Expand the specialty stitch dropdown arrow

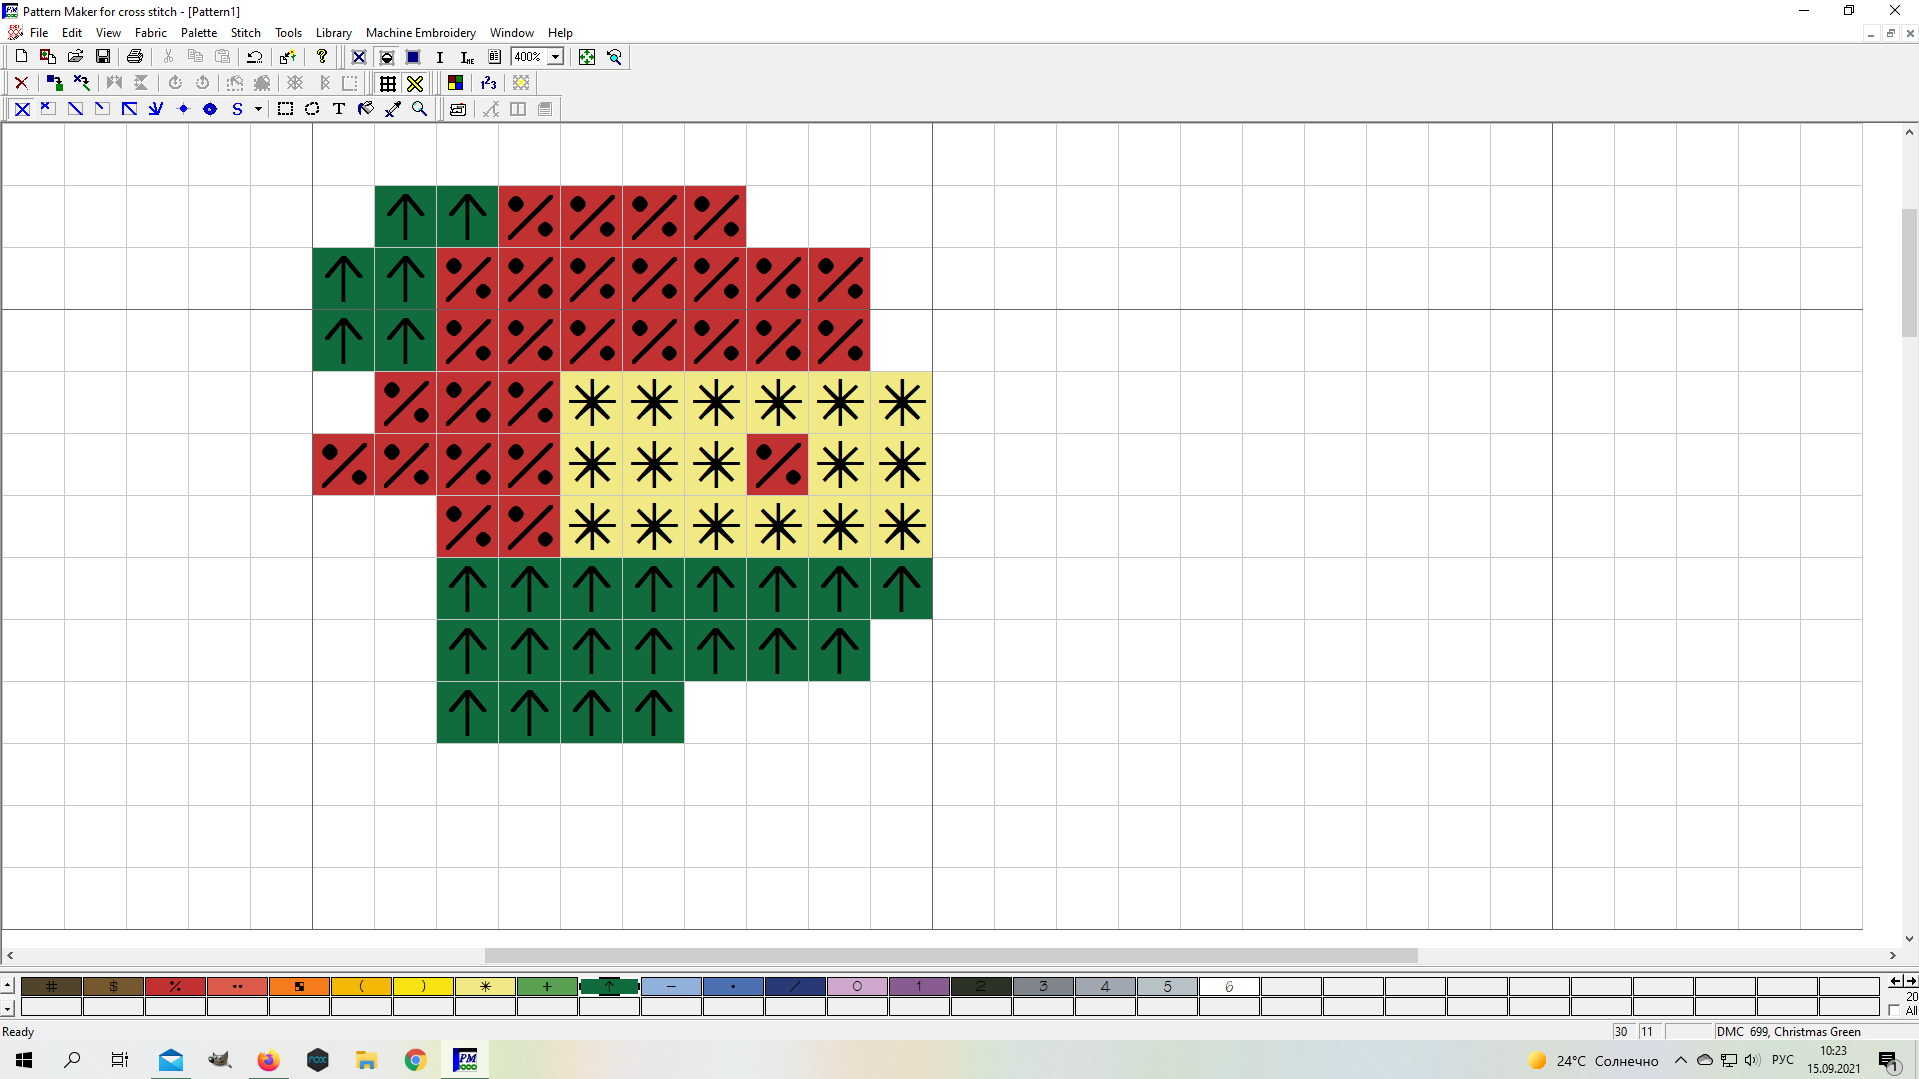point(258,109)
